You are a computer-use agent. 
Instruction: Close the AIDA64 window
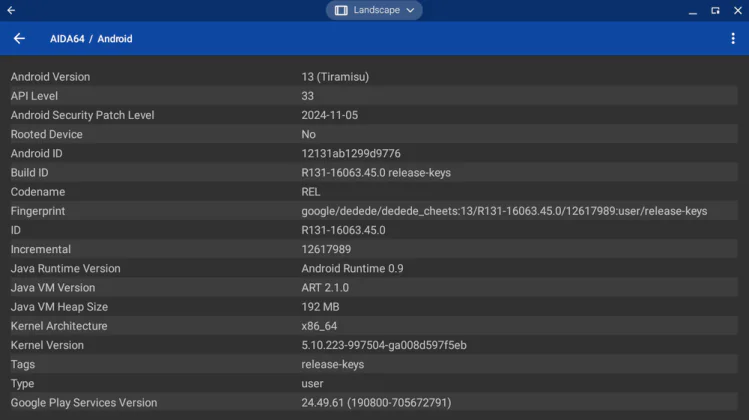[x=738, y=10]
